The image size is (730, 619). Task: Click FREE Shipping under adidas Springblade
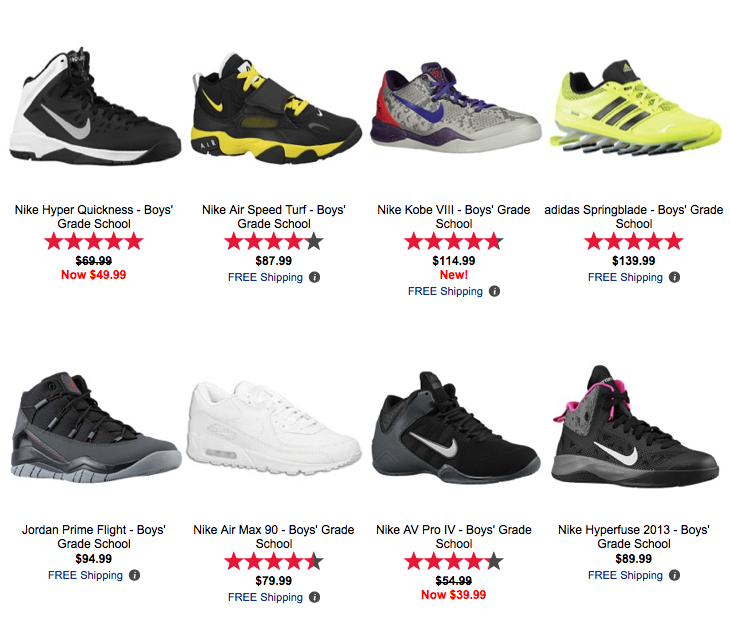click(x=625, y=277)
